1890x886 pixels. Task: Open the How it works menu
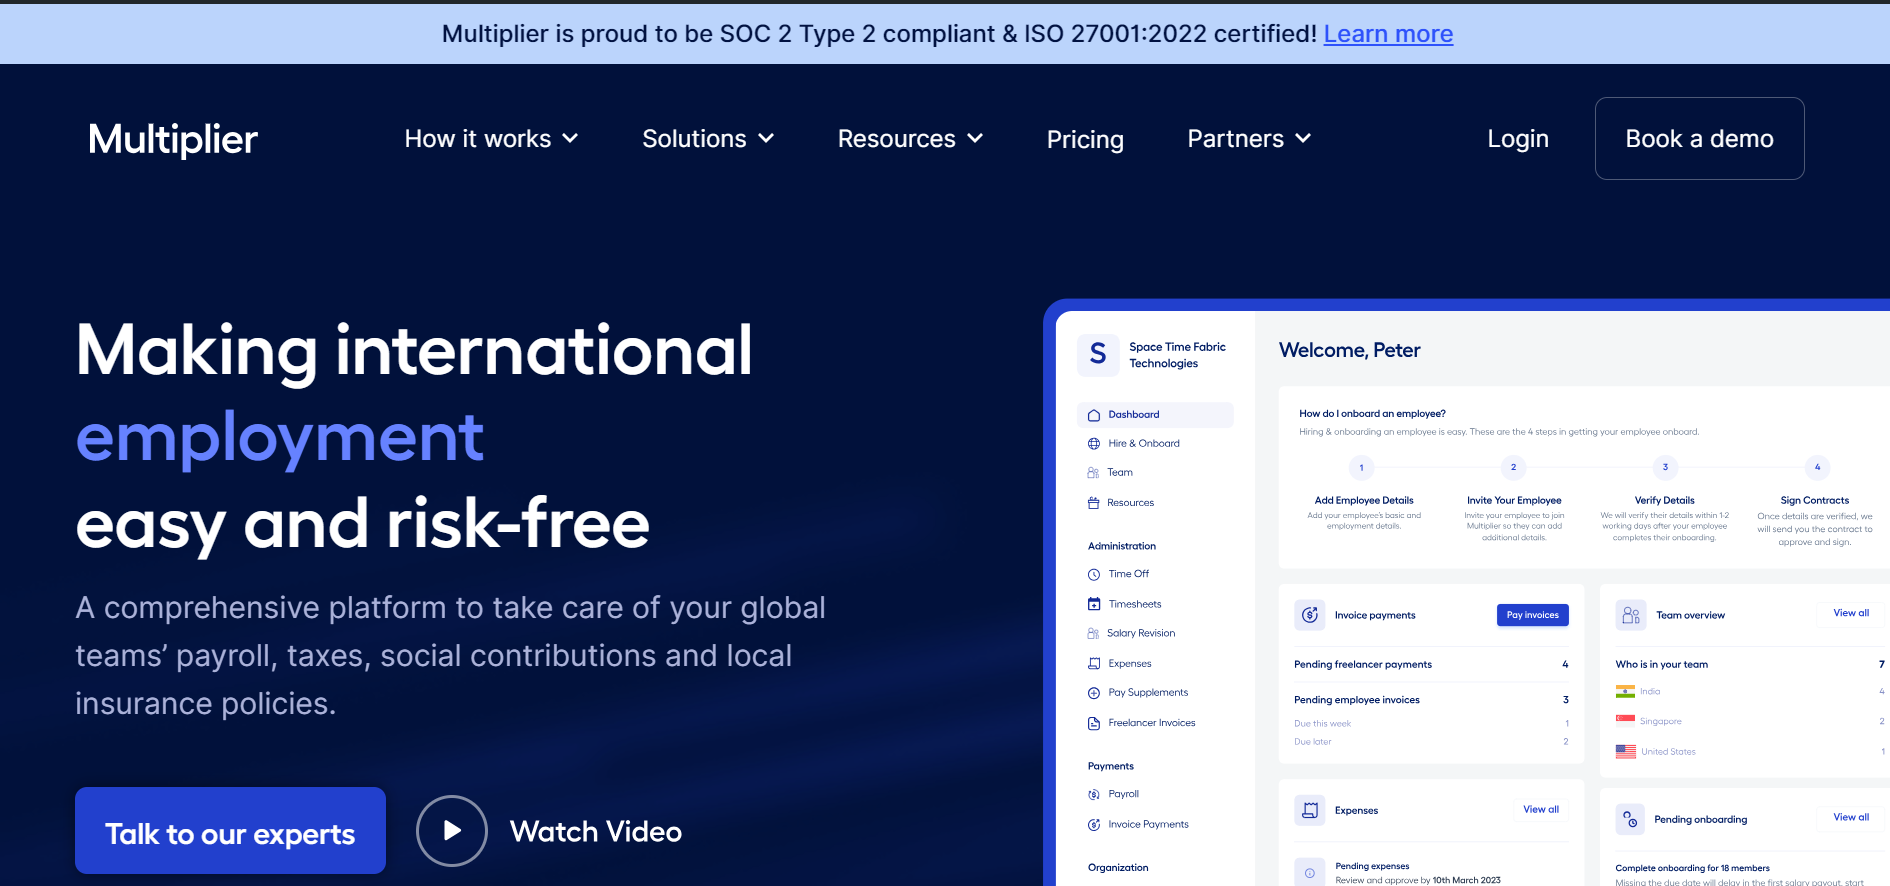491,139
